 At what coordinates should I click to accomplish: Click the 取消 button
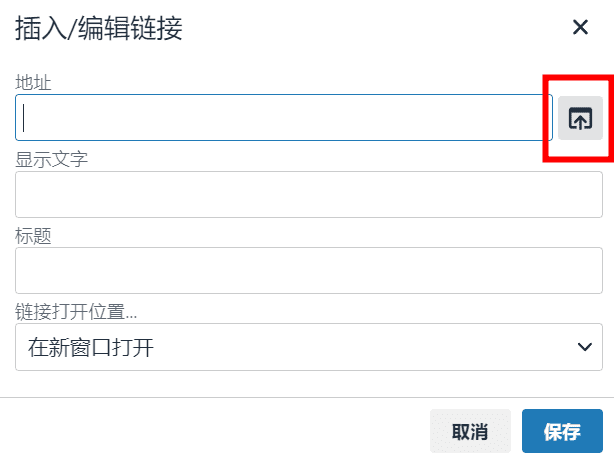click(470, 431)
